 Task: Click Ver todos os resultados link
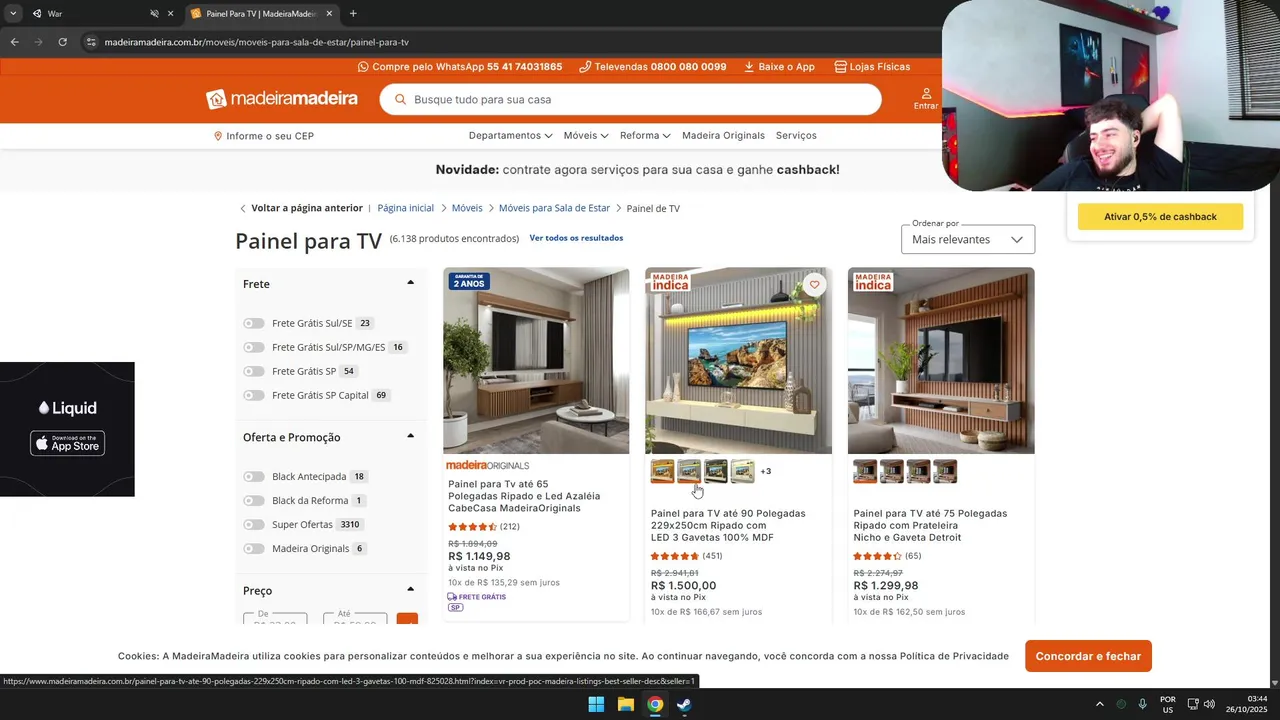pos(576,238)
